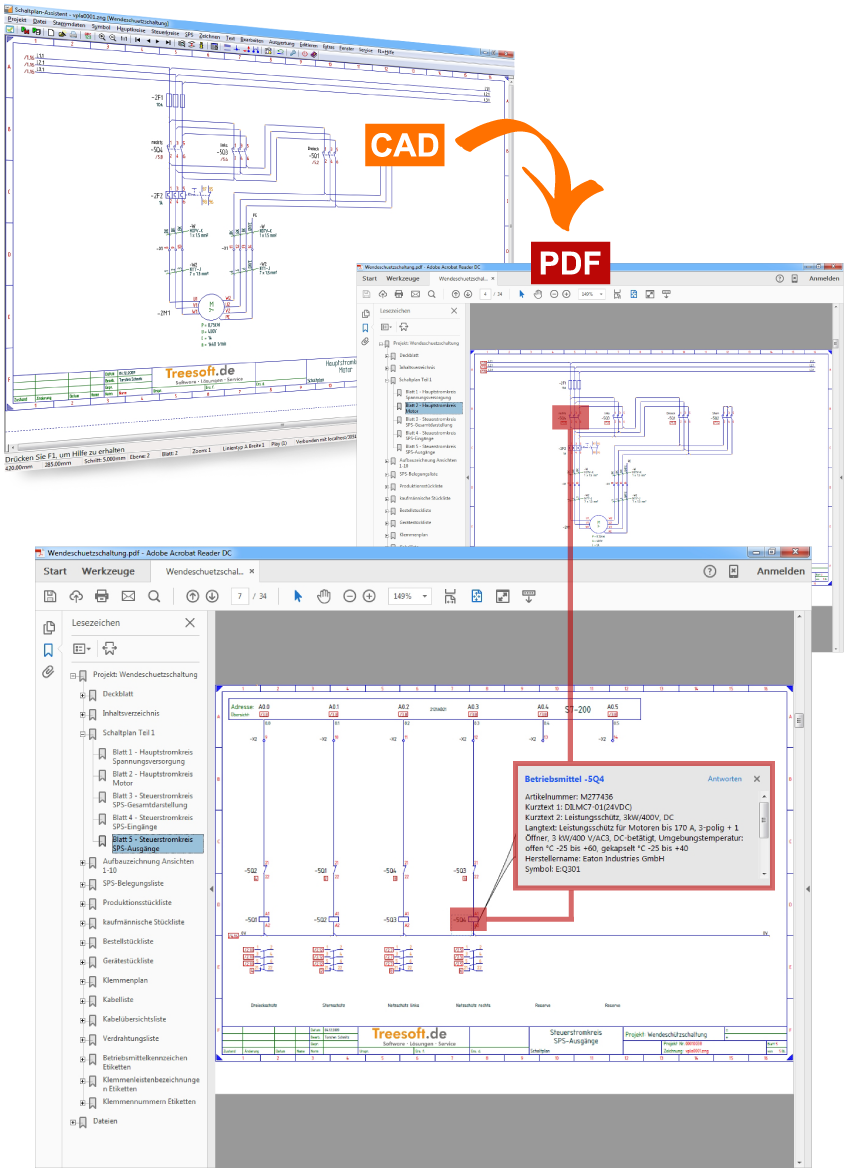Open the search magnifier tool

click(x=154, y=596)
